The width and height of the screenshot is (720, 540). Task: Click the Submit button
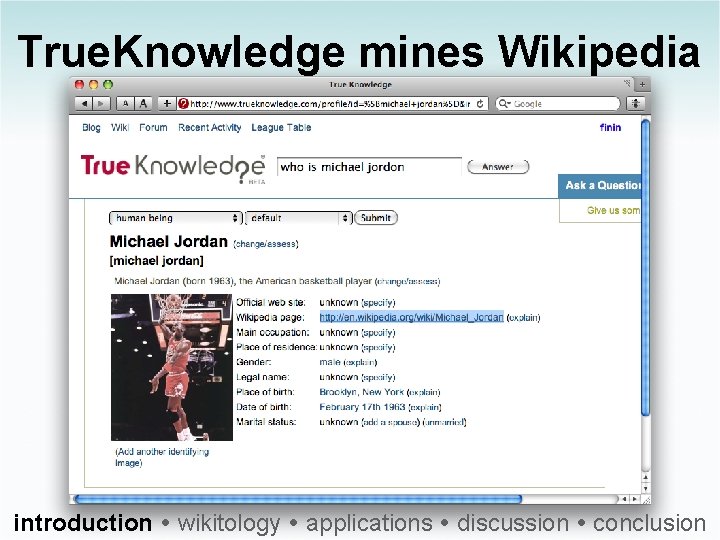tap(376, 218)
